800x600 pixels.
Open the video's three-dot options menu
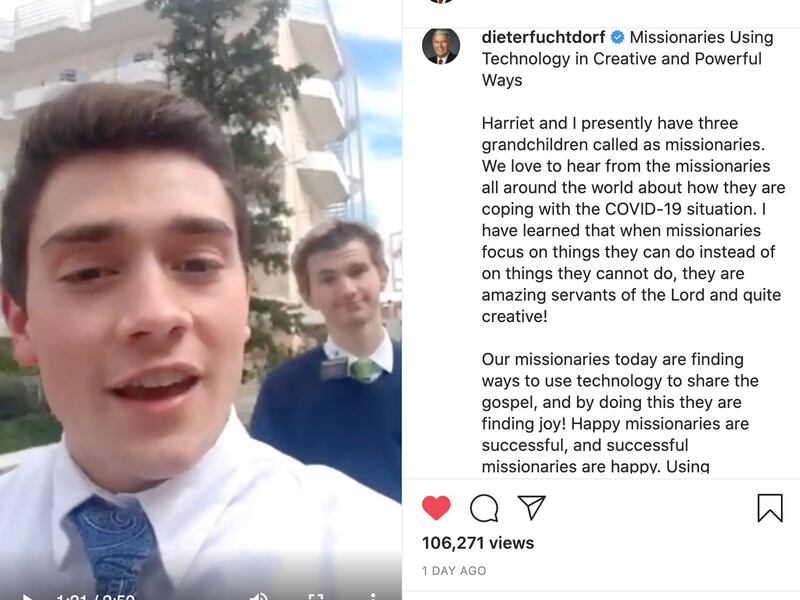point(373,596)
